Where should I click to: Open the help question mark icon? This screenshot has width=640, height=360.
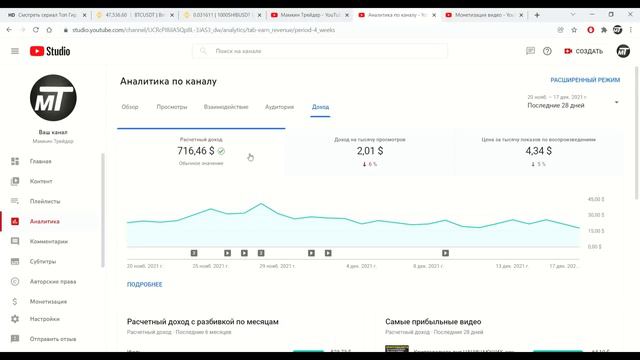coord(547,51)
